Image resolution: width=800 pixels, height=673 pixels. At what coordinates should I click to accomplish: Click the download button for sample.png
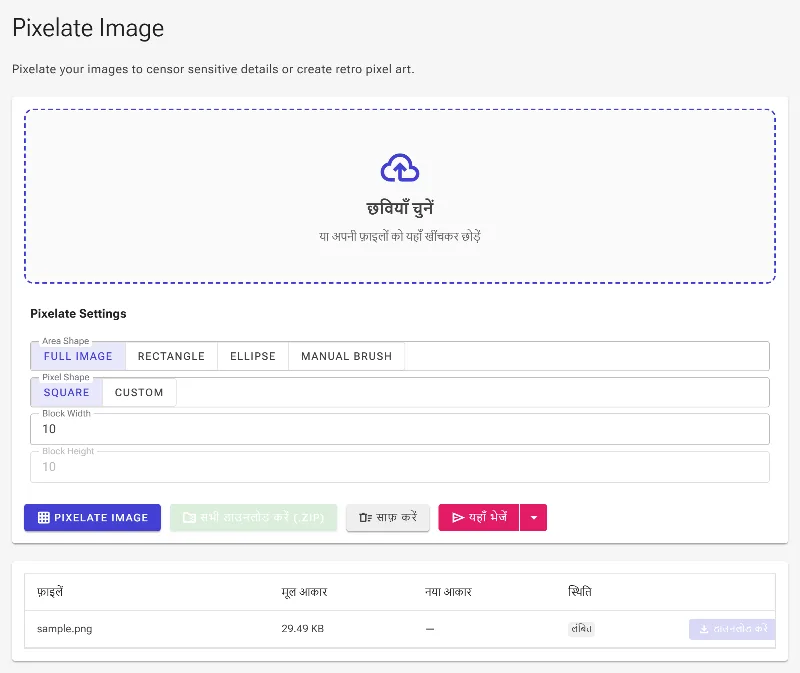pyautogui.click(x=732, y=629)
